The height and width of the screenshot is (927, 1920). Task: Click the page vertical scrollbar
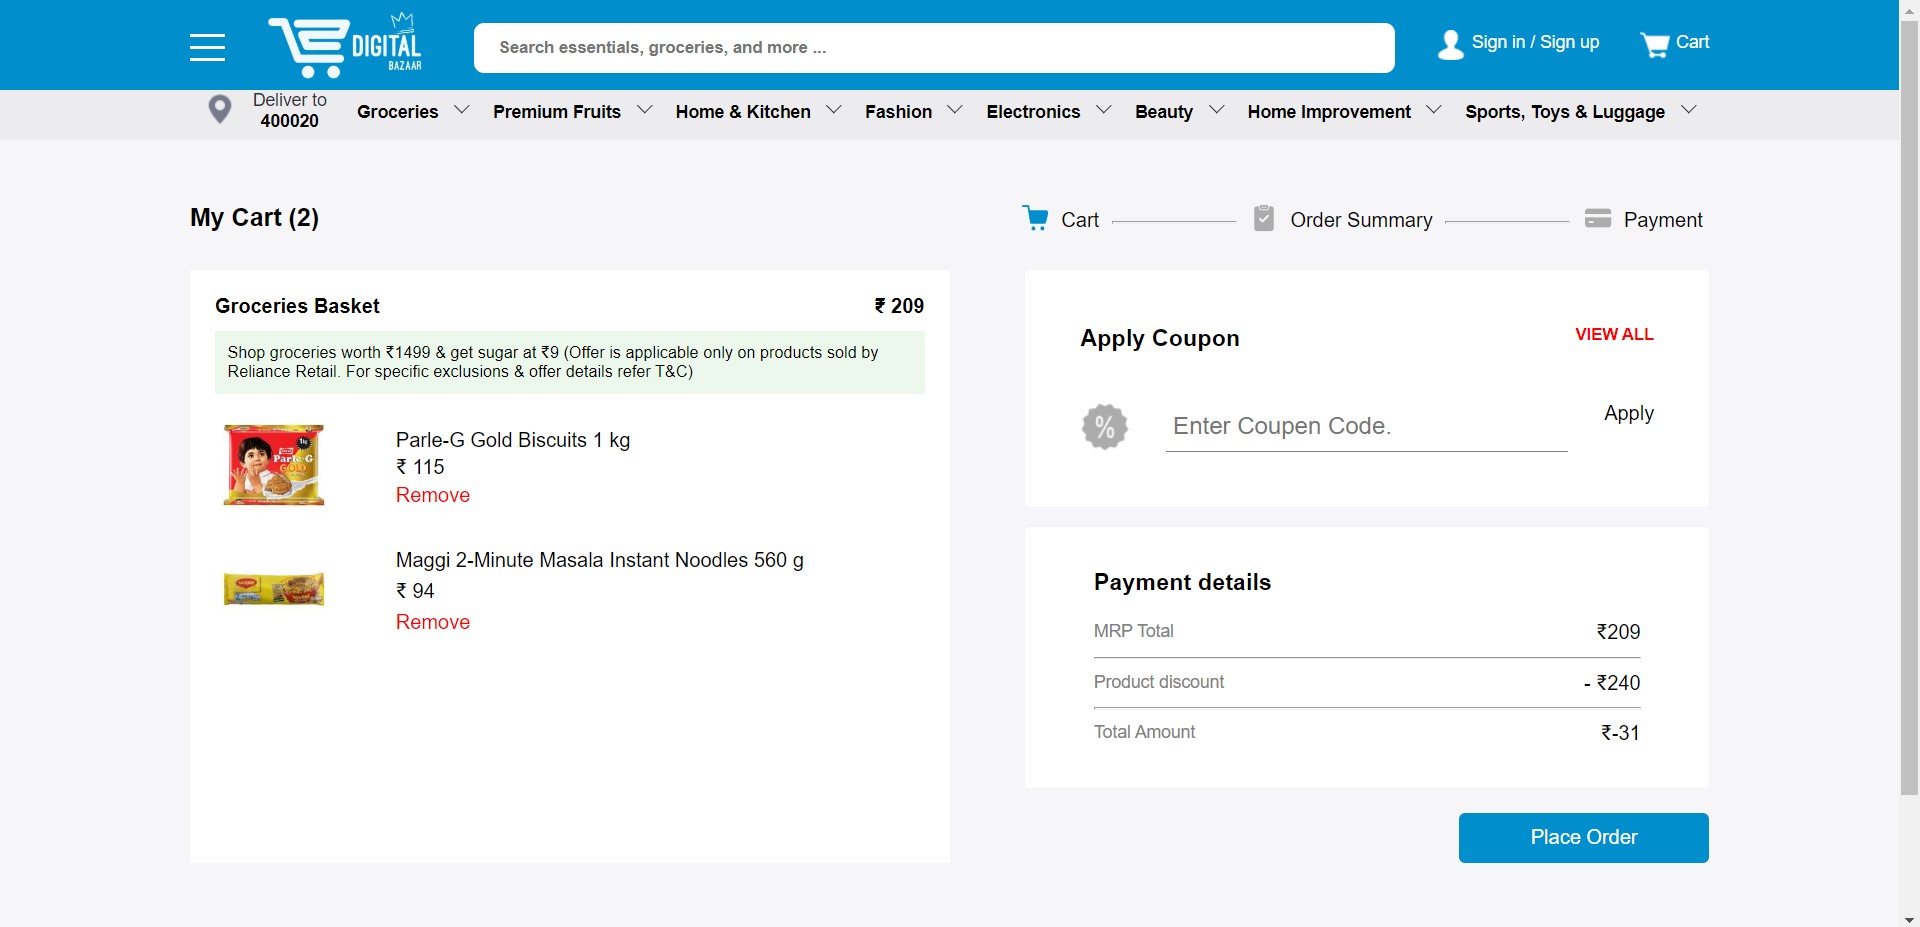(1909, 408)
